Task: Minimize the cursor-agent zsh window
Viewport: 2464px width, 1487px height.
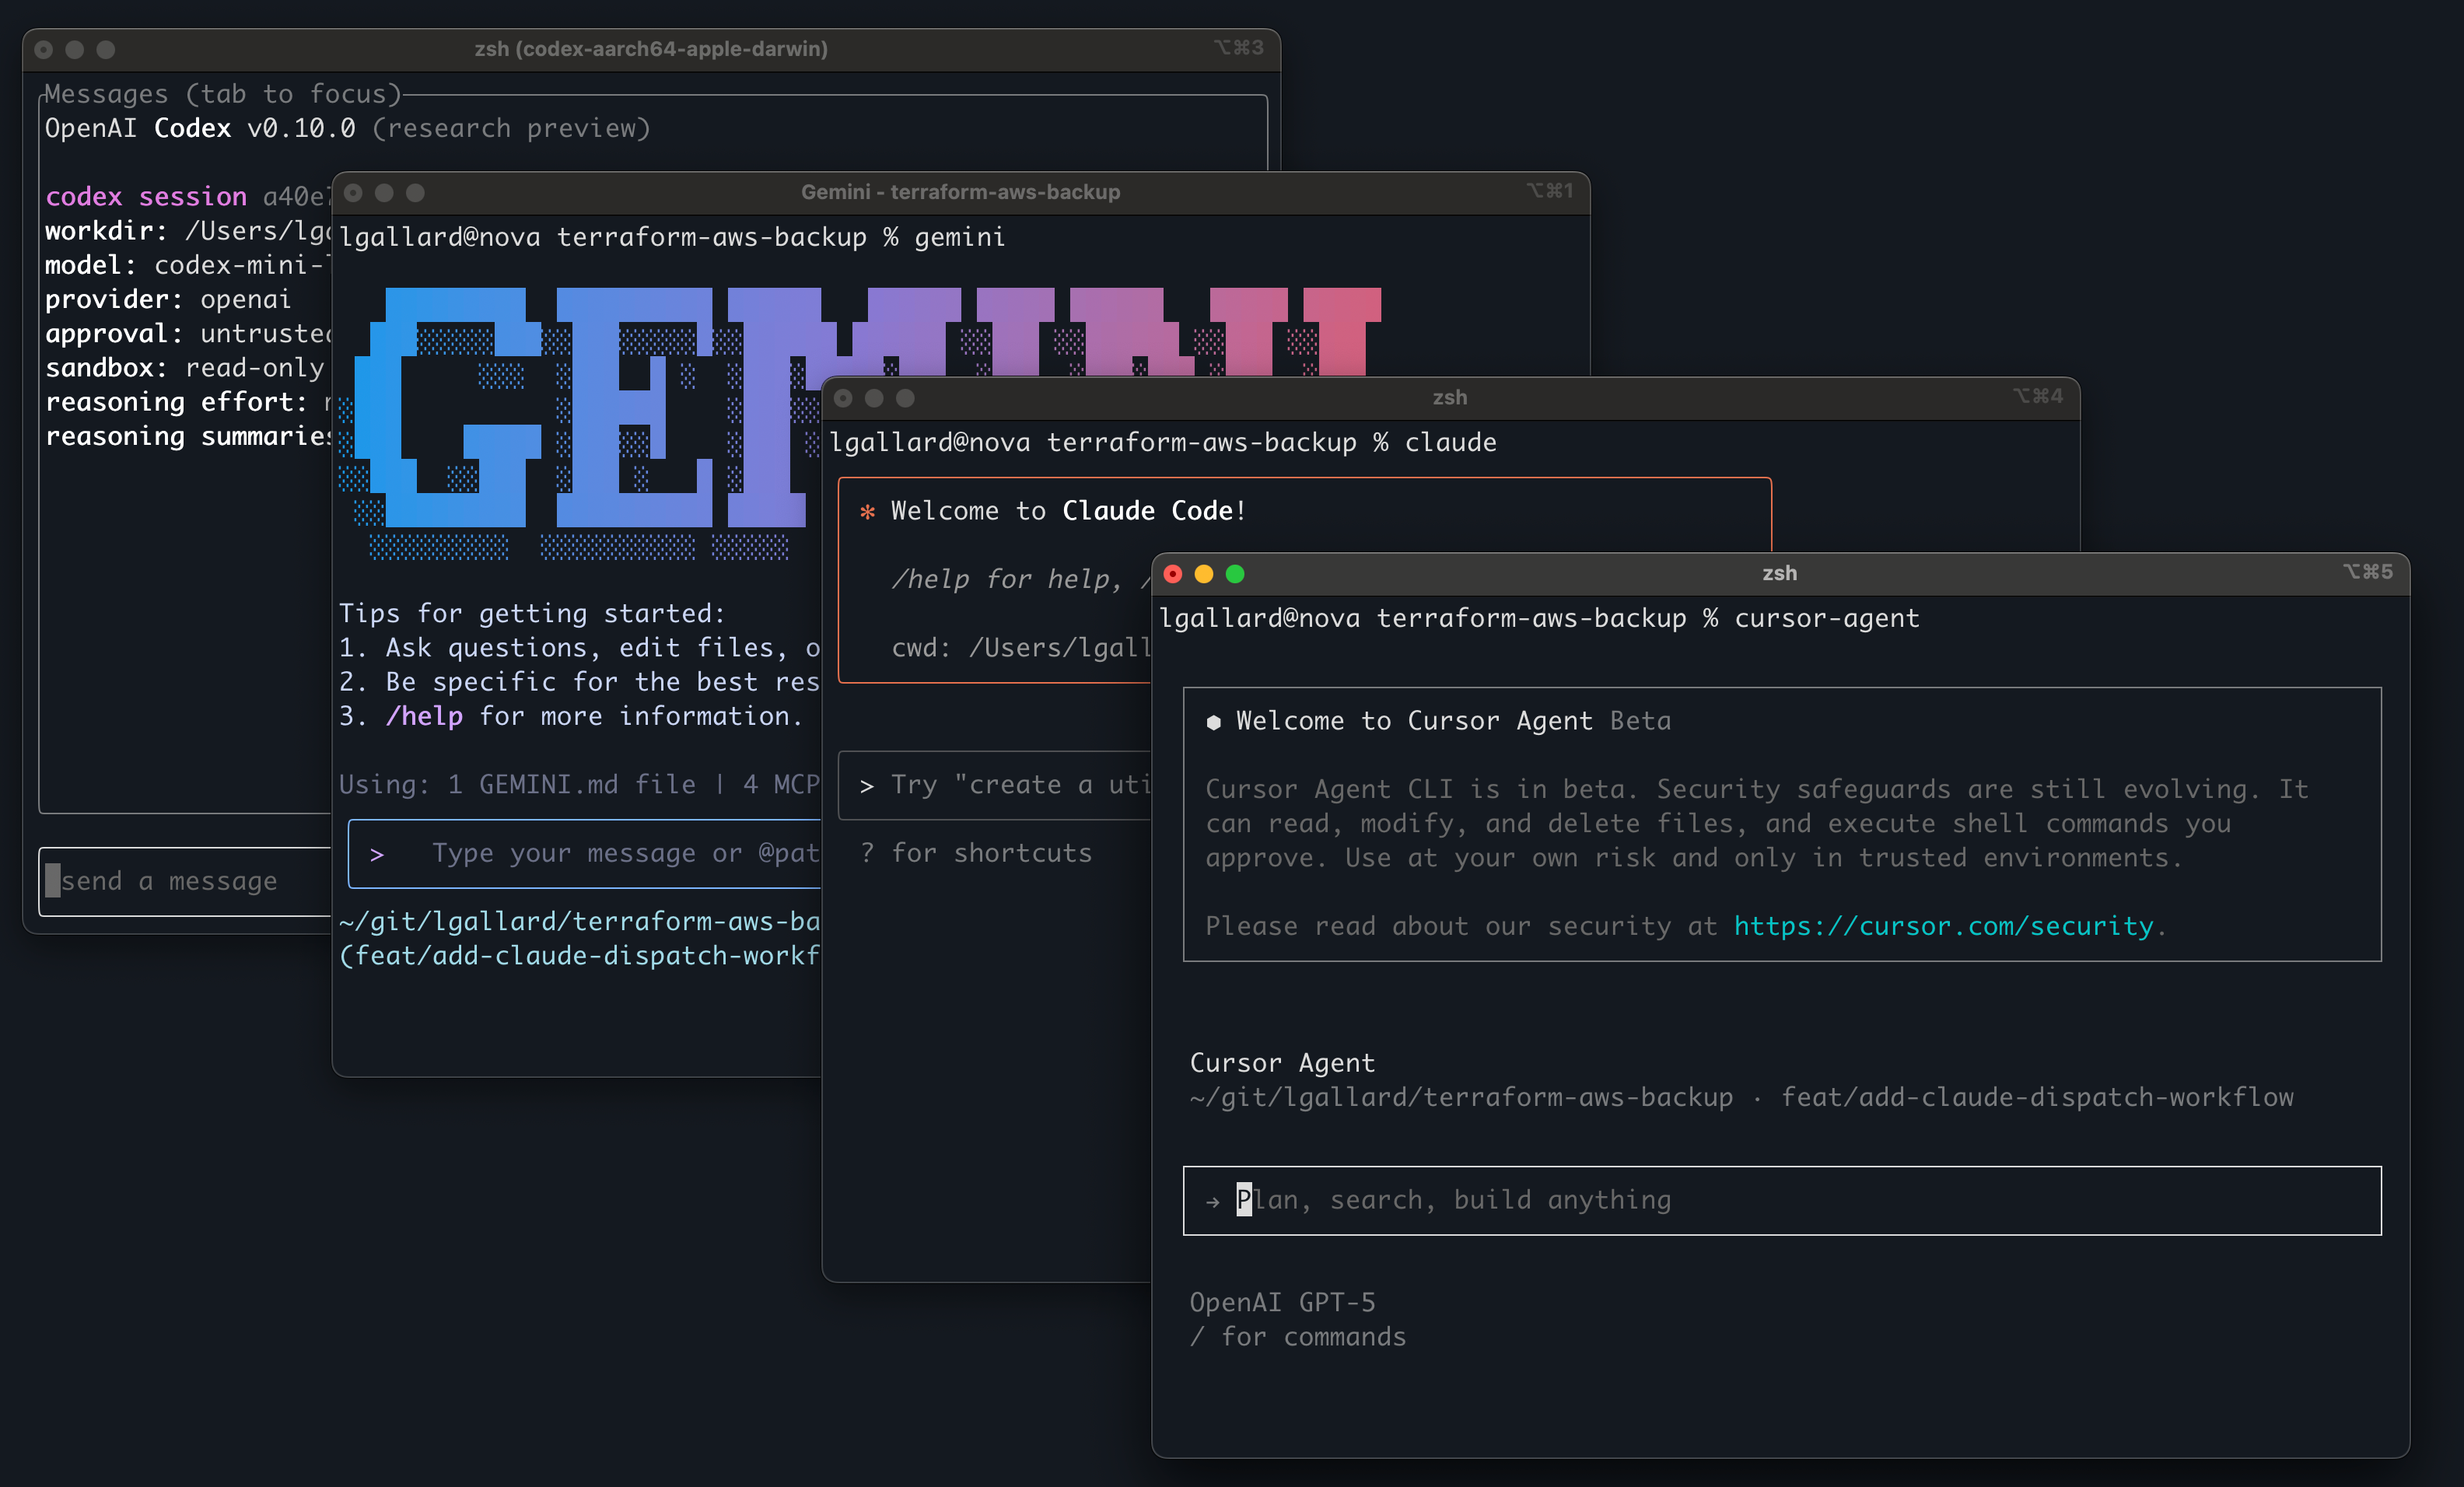Action: (1204, 574)
